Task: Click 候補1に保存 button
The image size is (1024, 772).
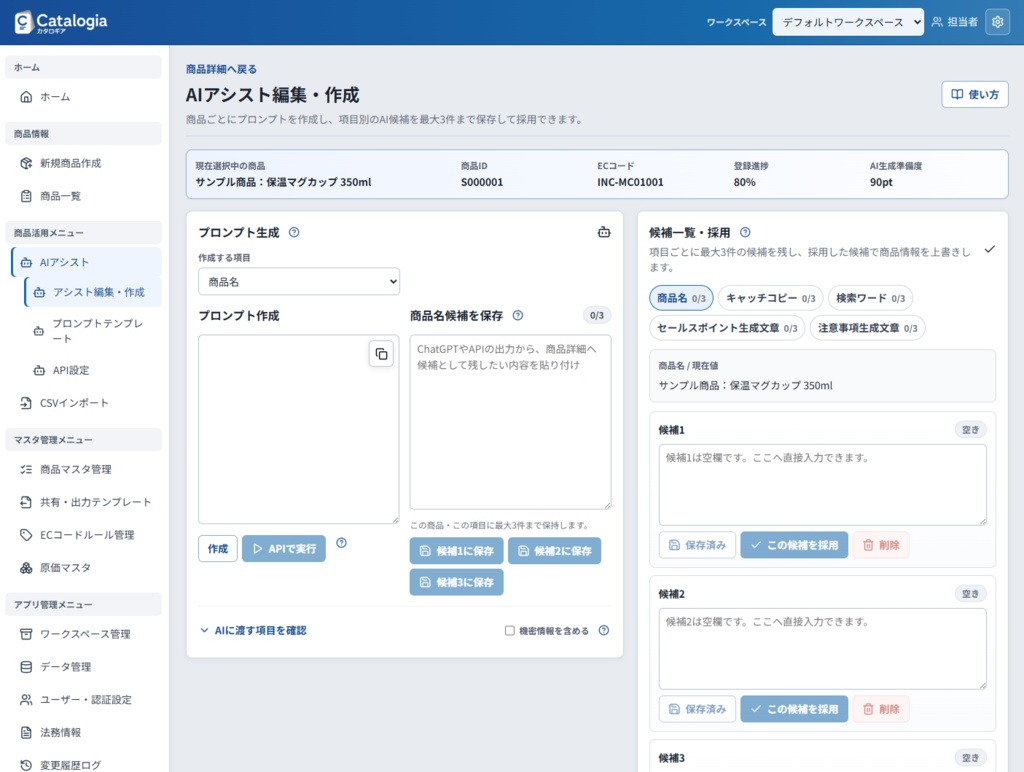Action: tap(456, 551)
